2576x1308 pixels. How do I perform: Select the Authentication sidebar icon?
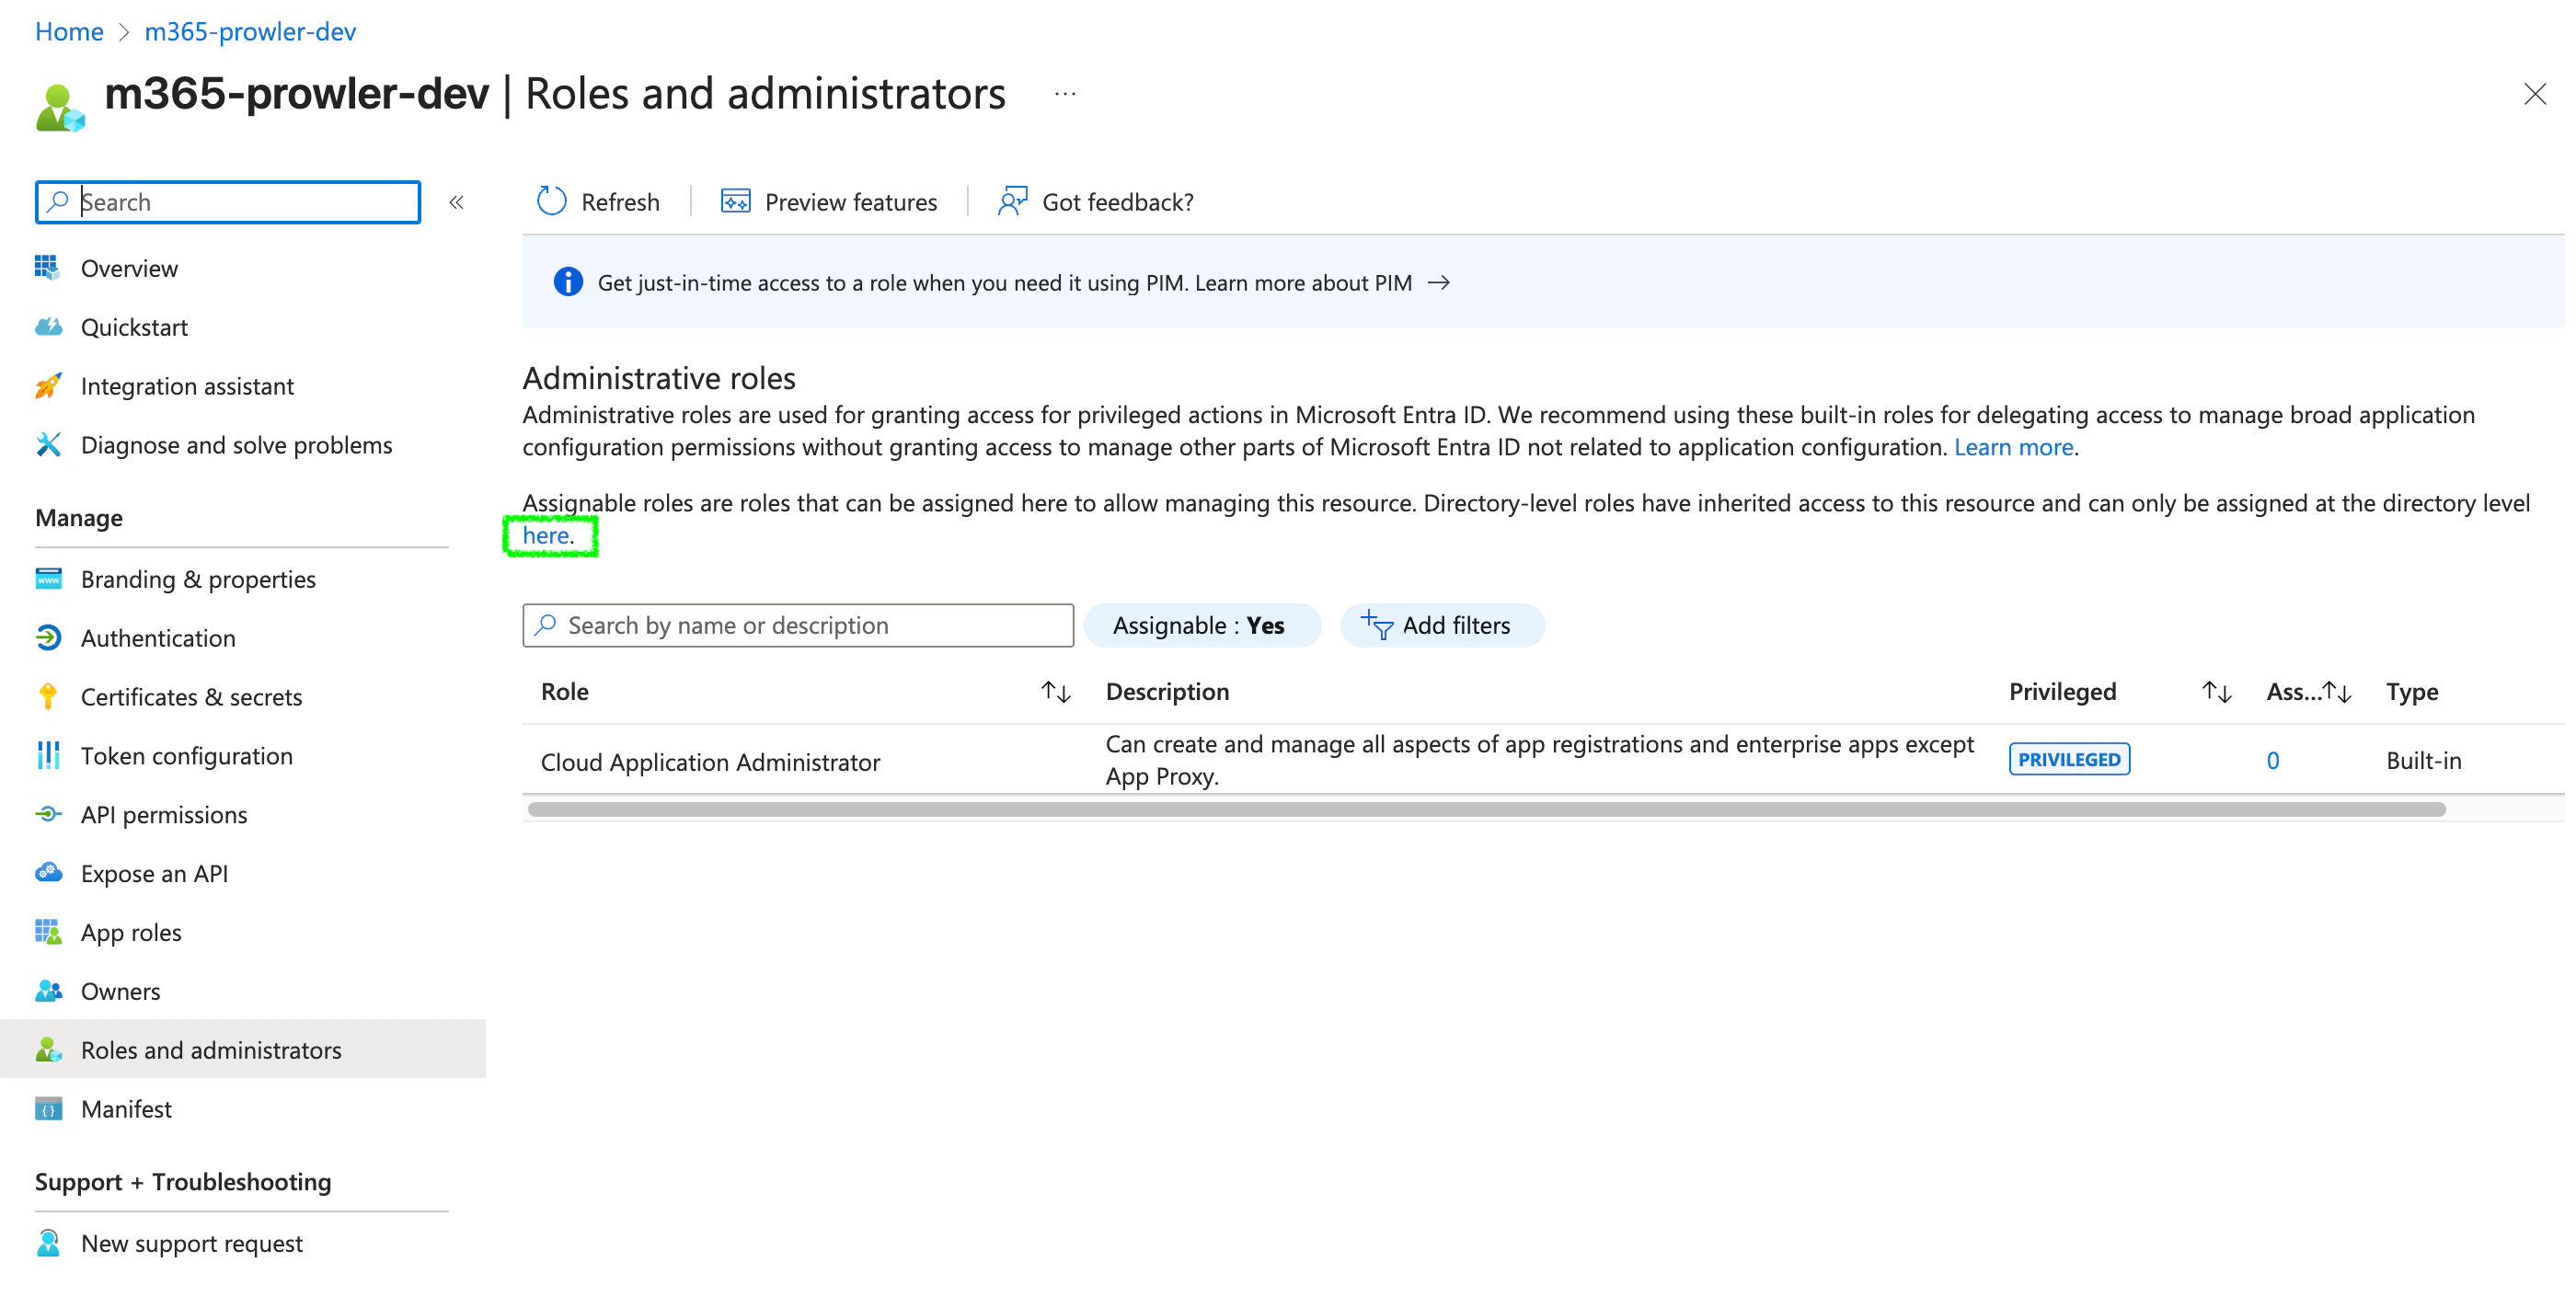pyautogui.click(x=48, y=637)
